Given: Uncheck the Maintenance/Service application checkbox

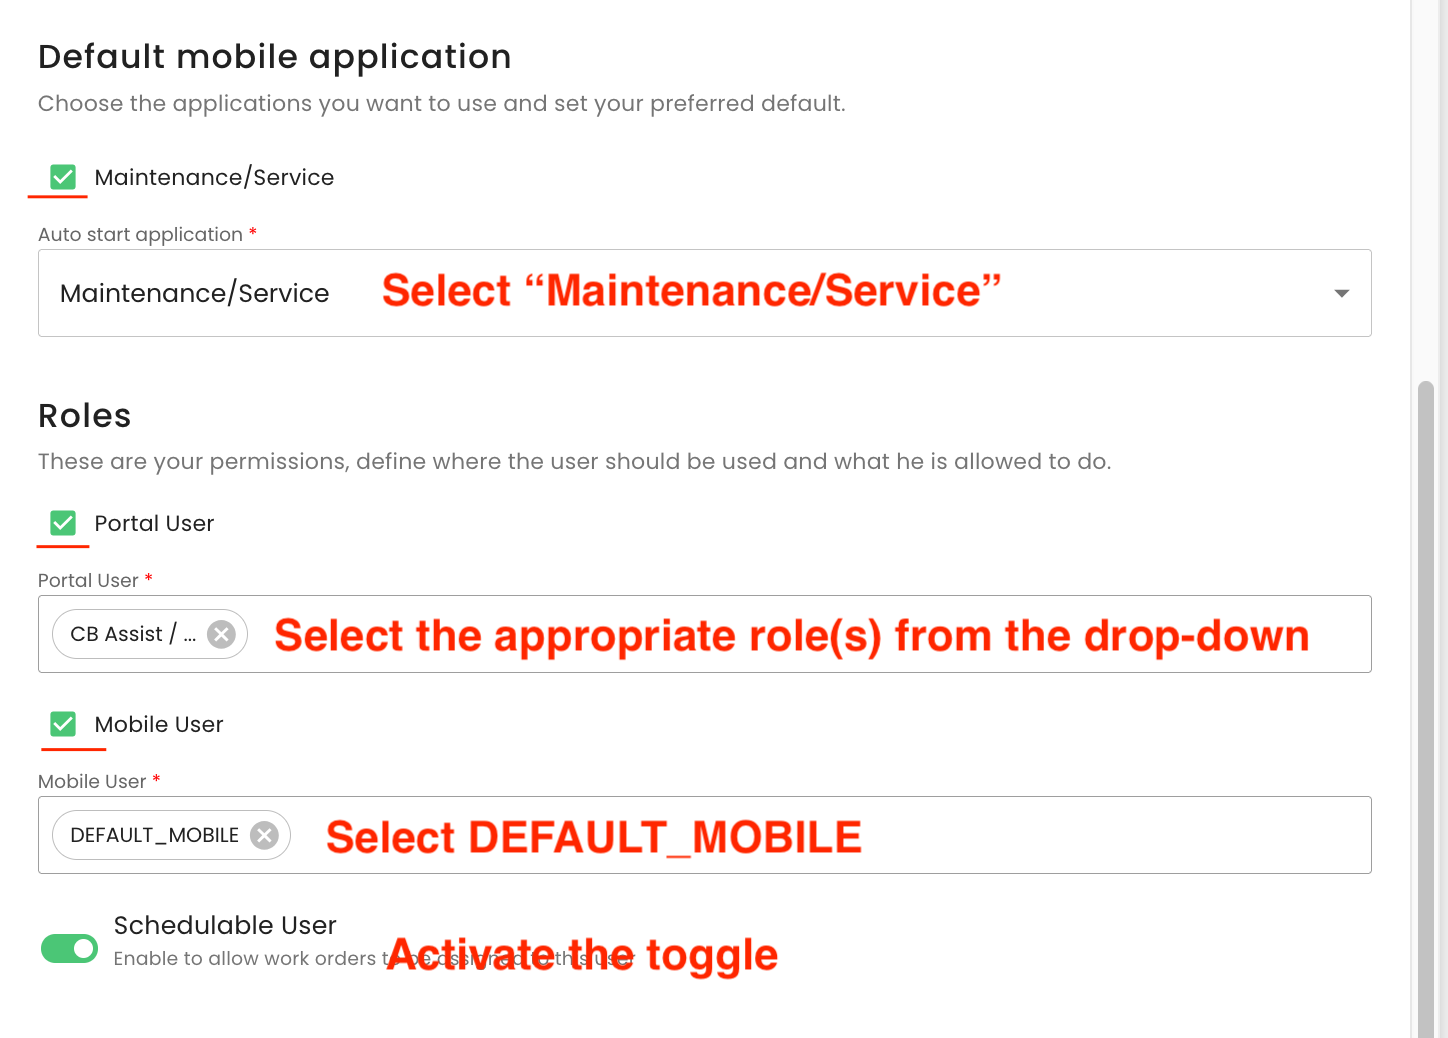Looking at the screenshot, I should [63, 177].
